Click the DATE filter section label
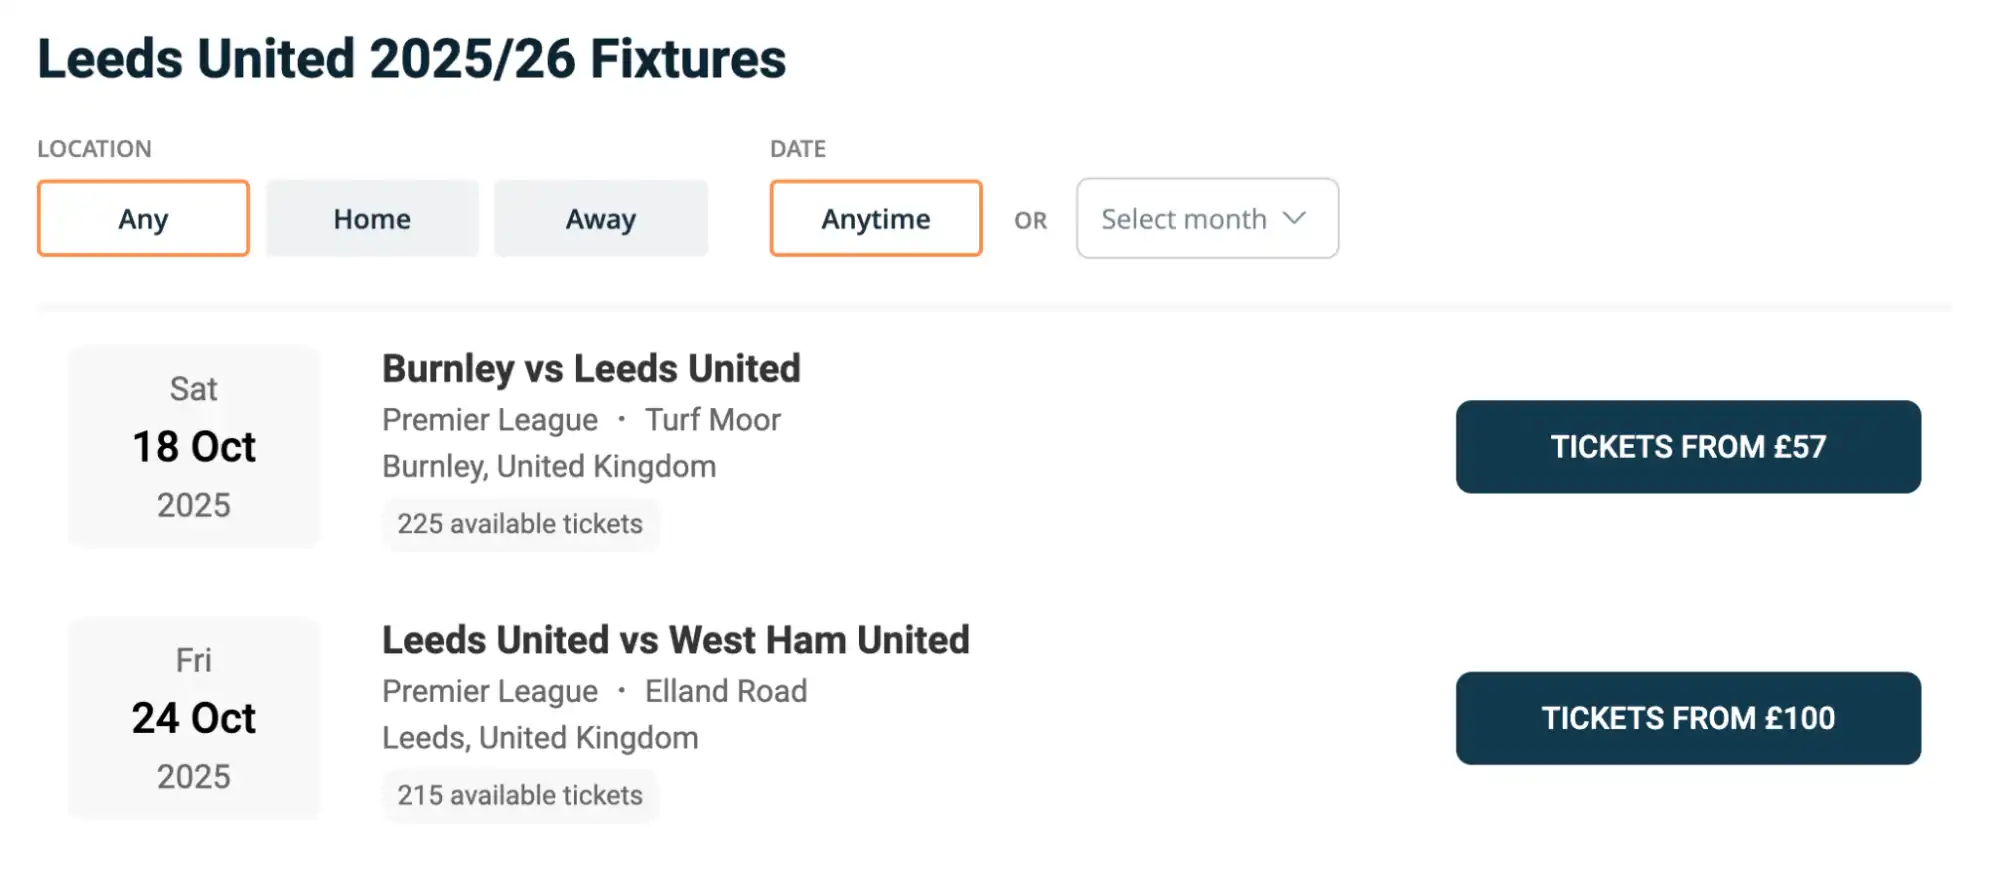 797,148
